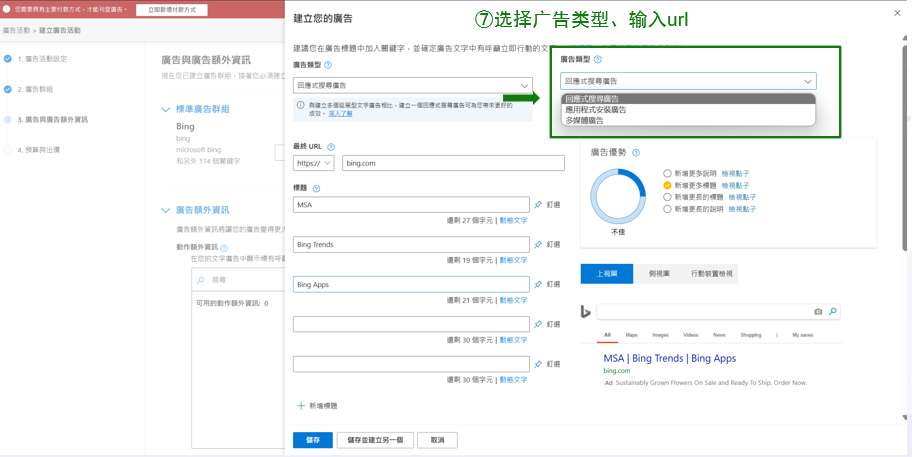This screenshot has height=457, width=912.
Task: Select the 新增更長的標題 radio option
Action: (667, 197)
